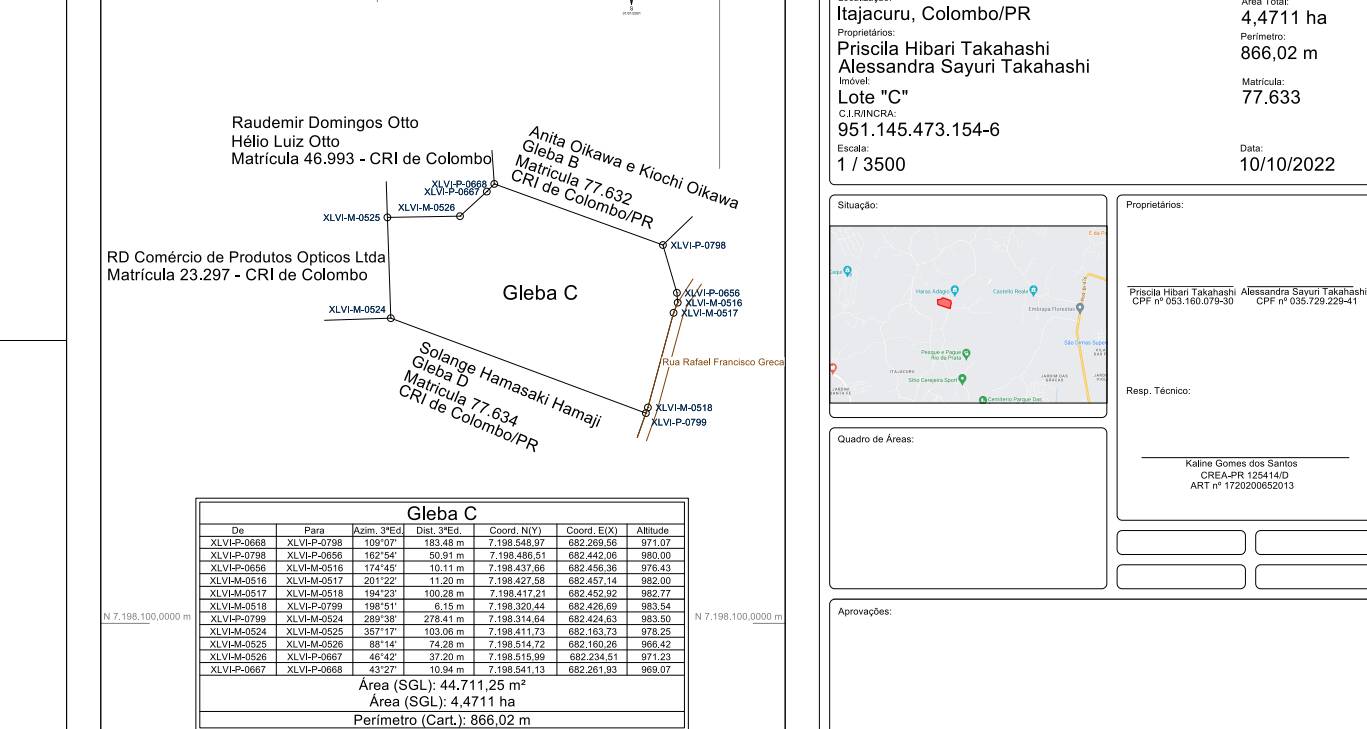Screen dimensions: 1367x729
Task: Click the Quadro de Áreas empty box
Action: (x=968, y=508)
